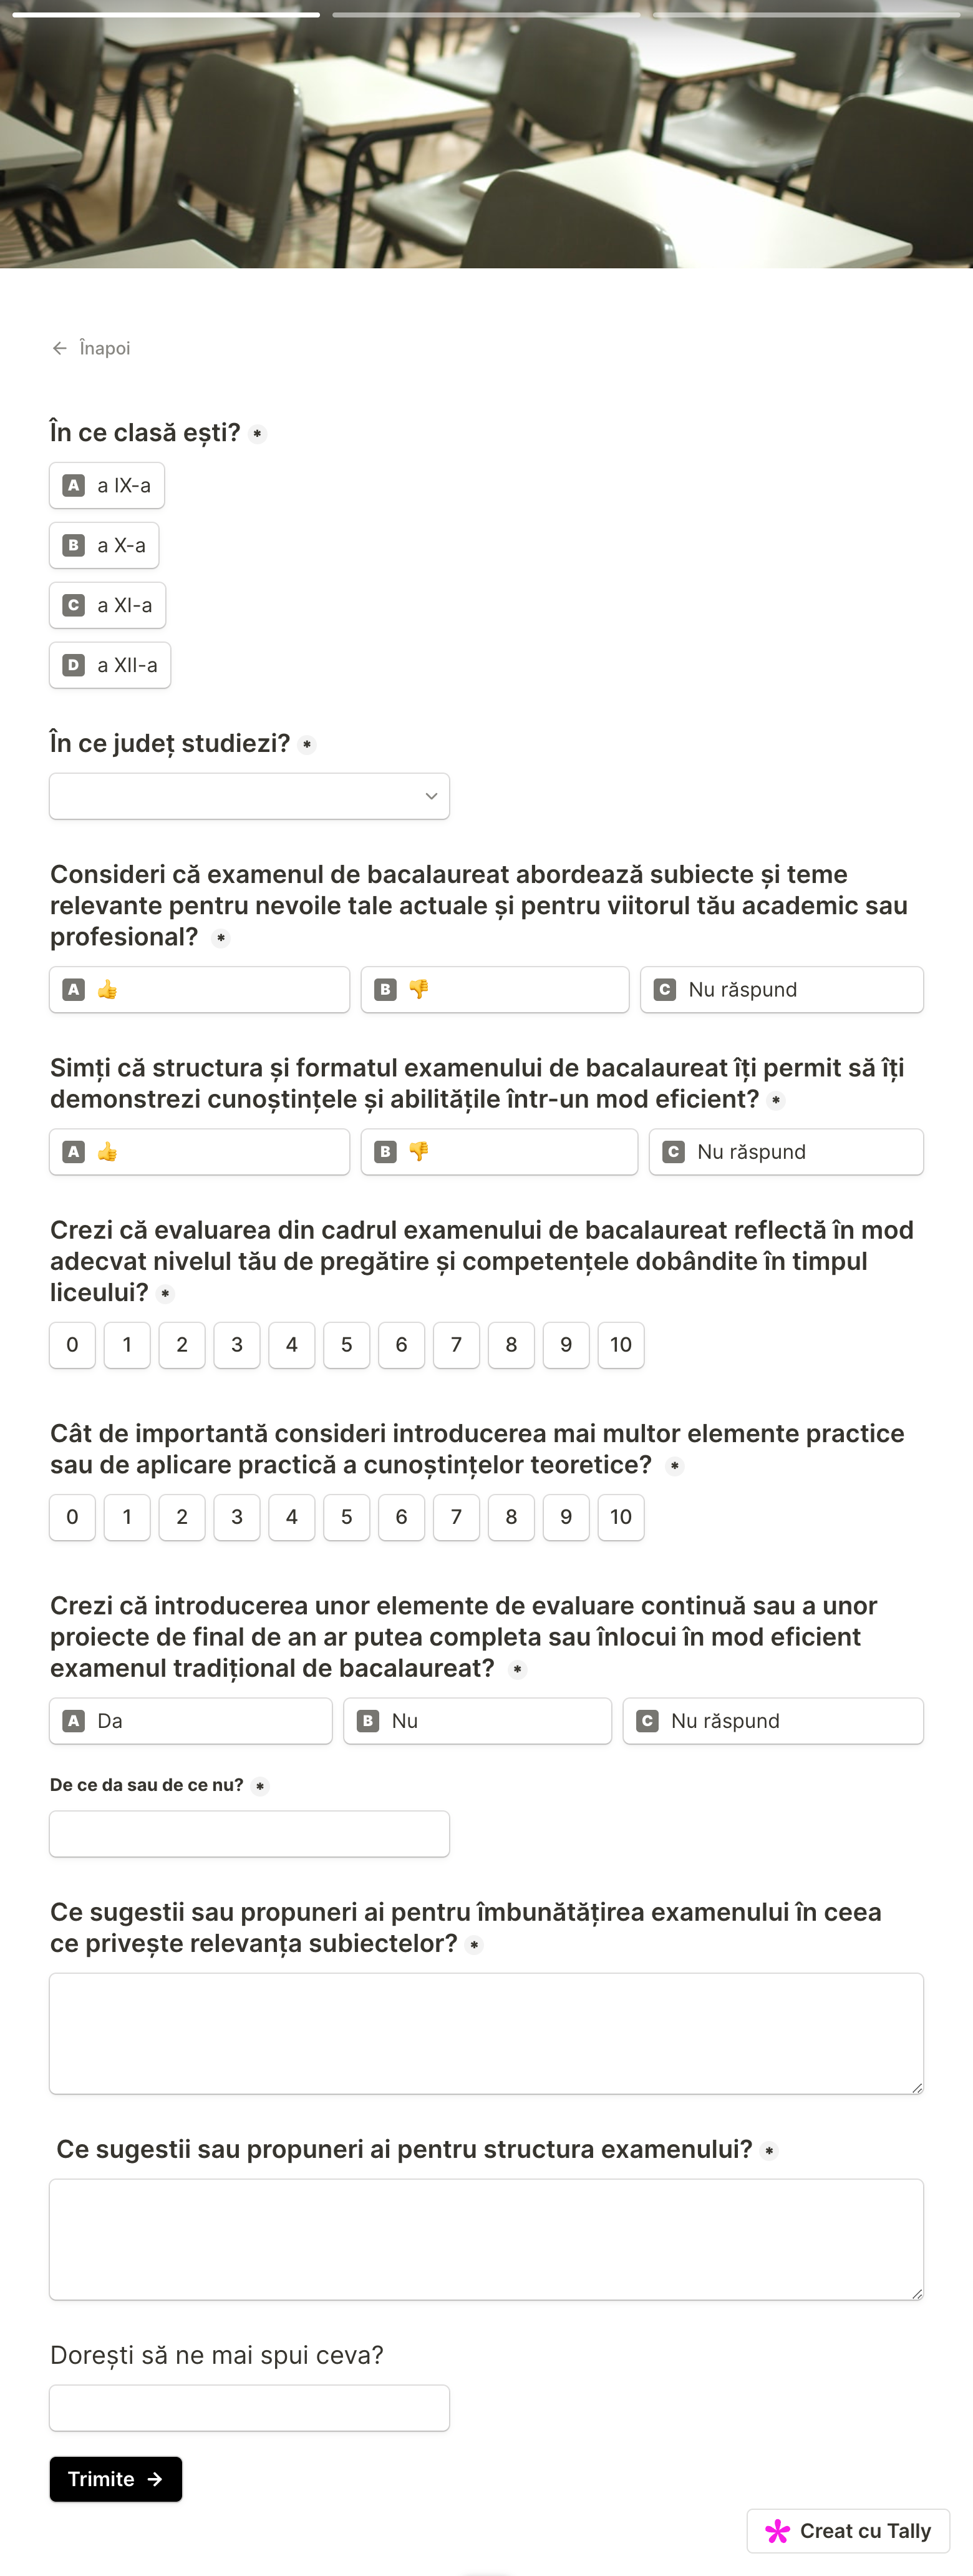Click thumbs down for exam relevance question

[494, 989]
